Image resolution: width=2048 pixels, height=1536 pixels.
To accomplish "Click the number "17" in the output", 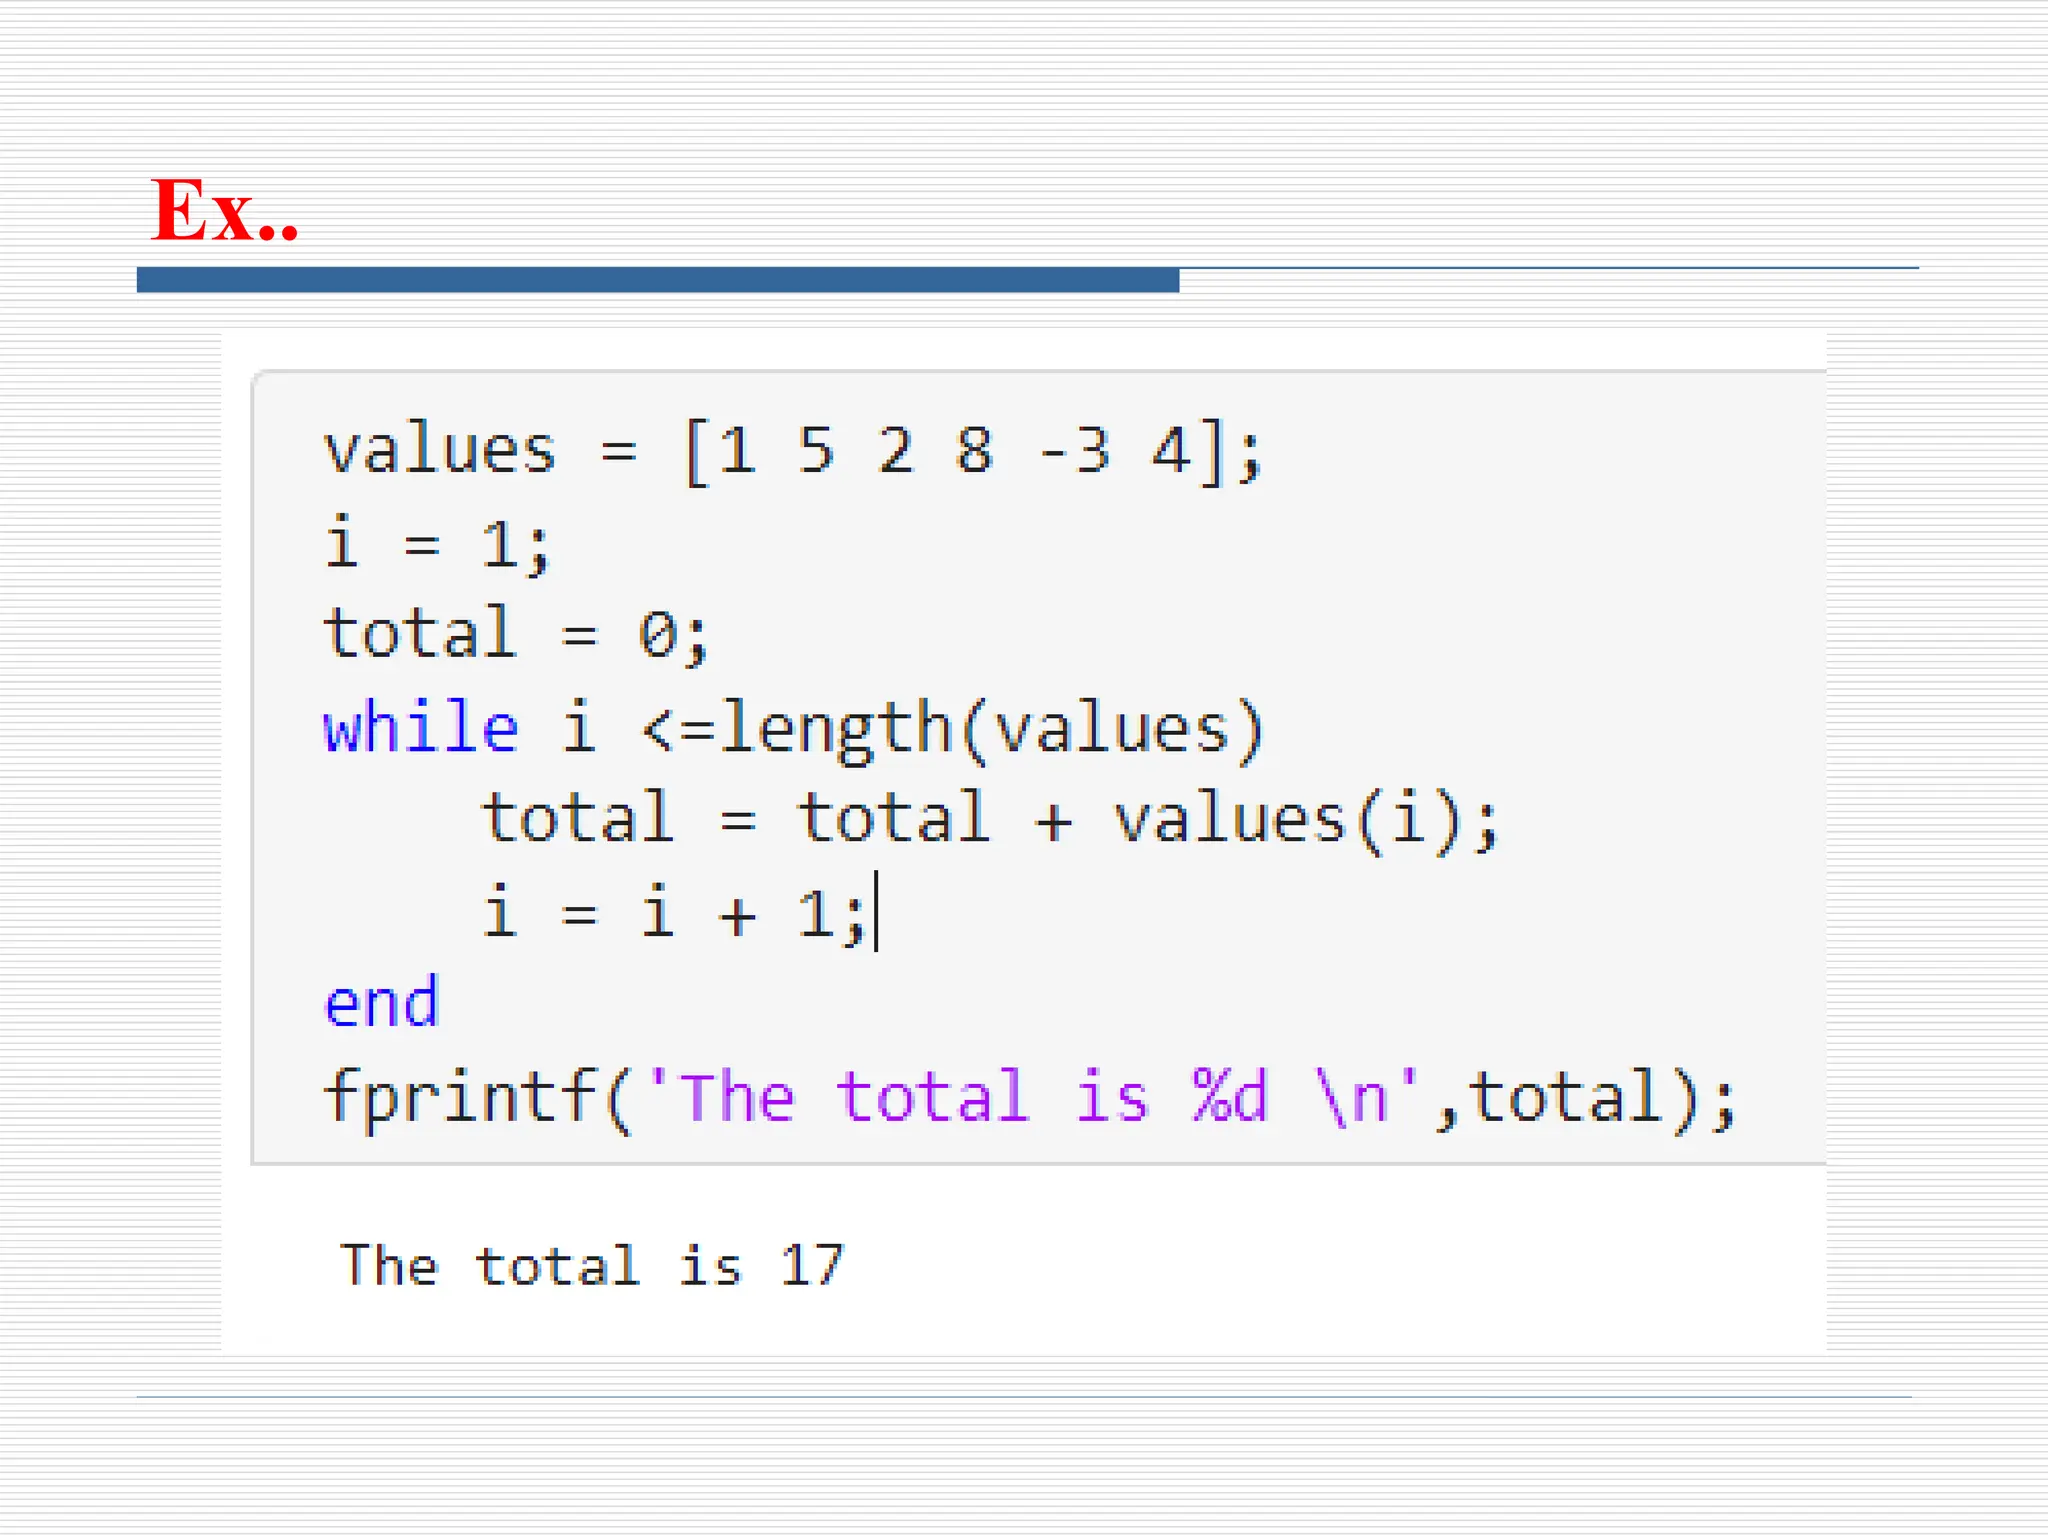I will point(812,1266).
